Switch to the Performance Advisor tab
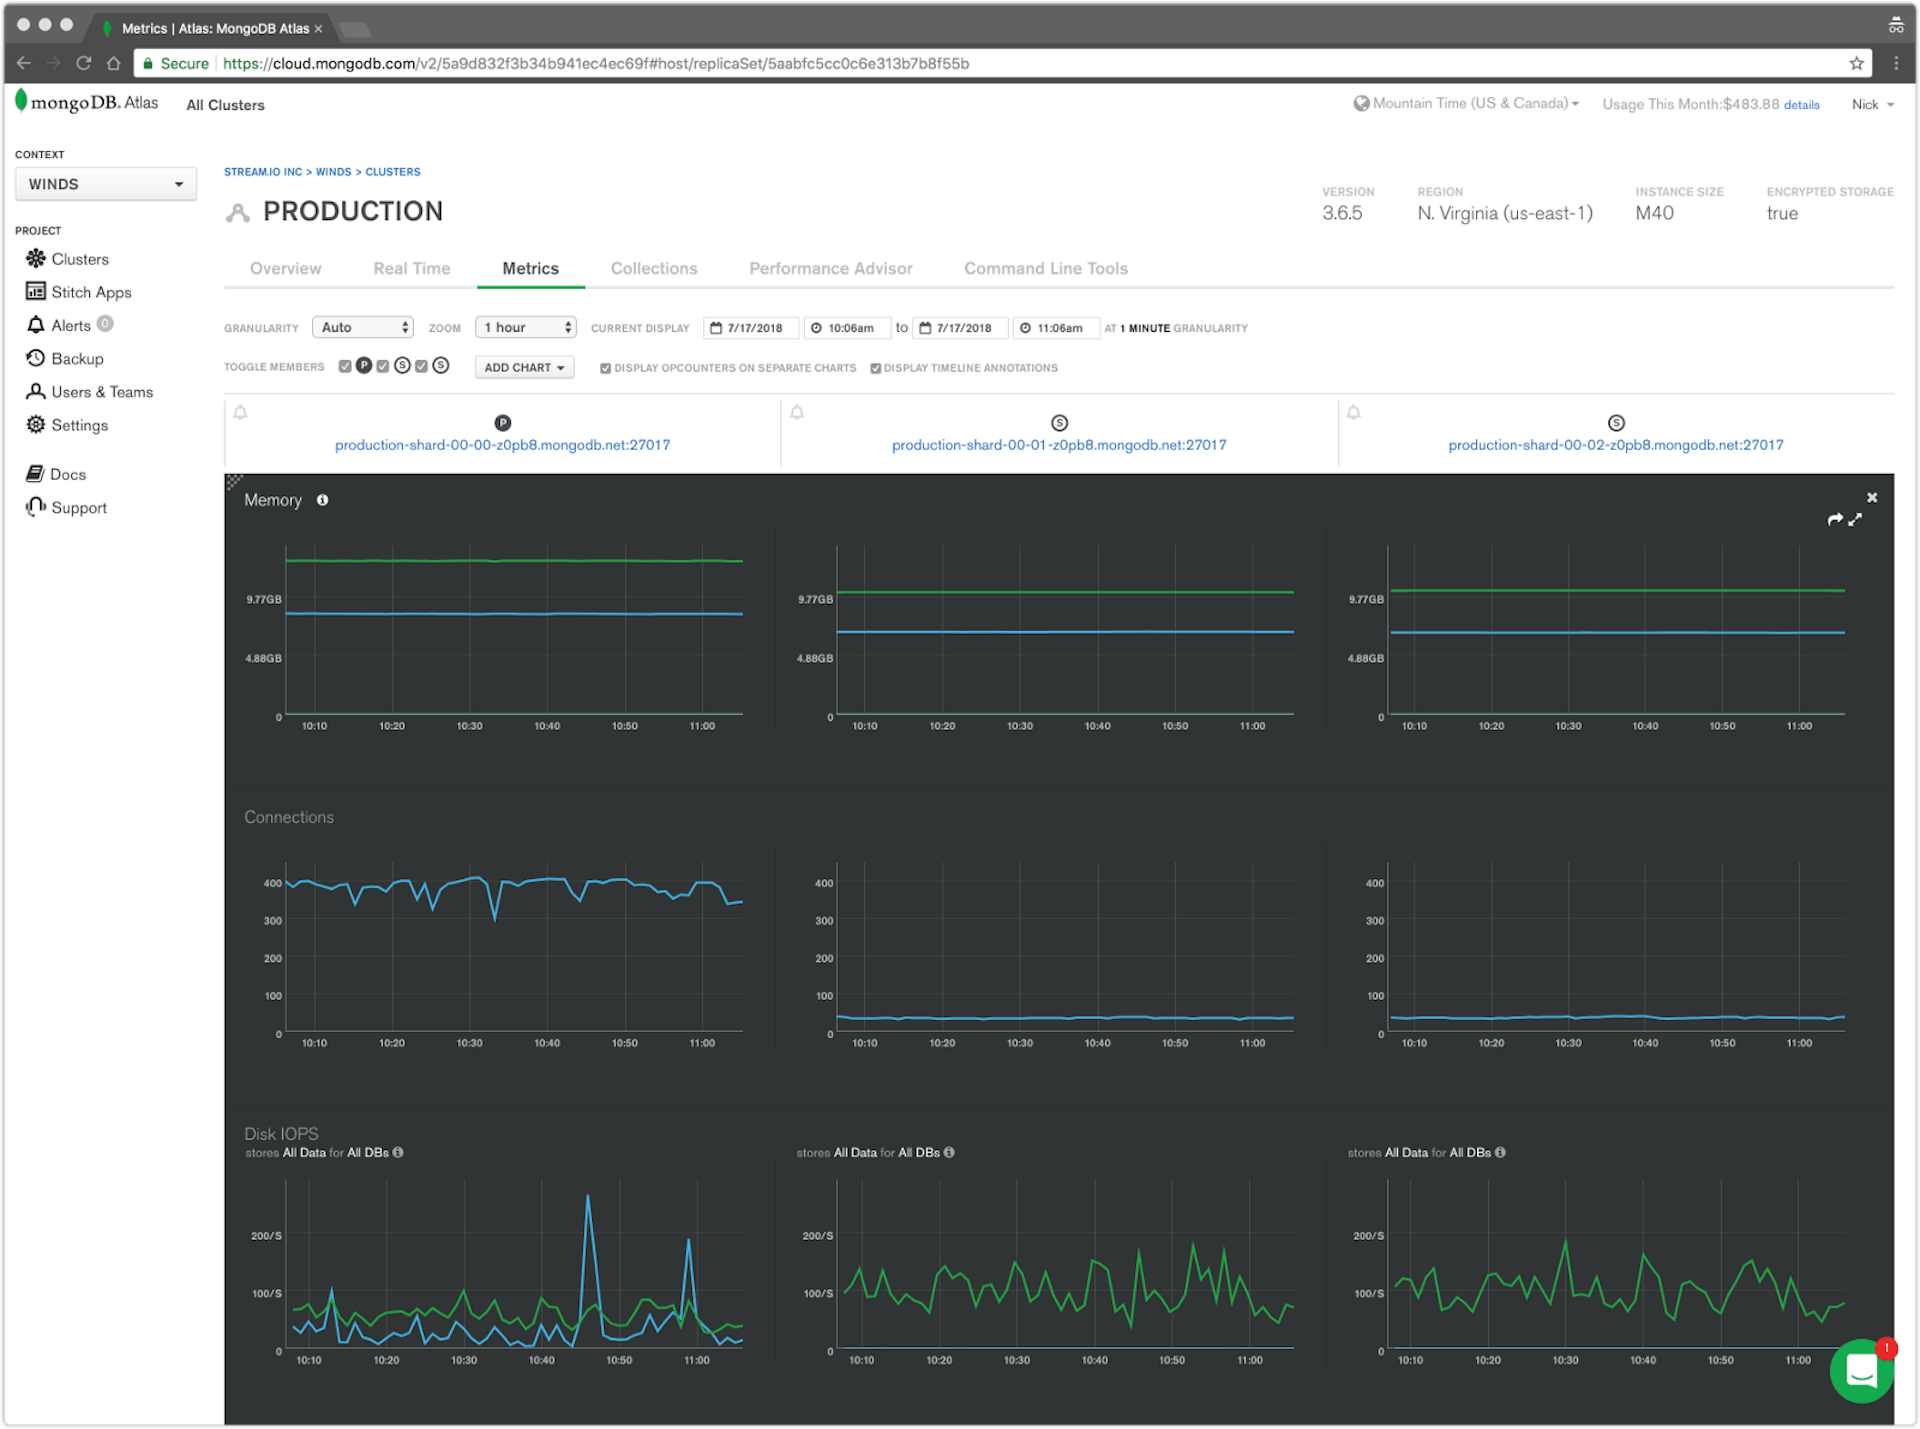Image resolution: width=1920 pixels, height=1429 pixels. coord(830,268)
